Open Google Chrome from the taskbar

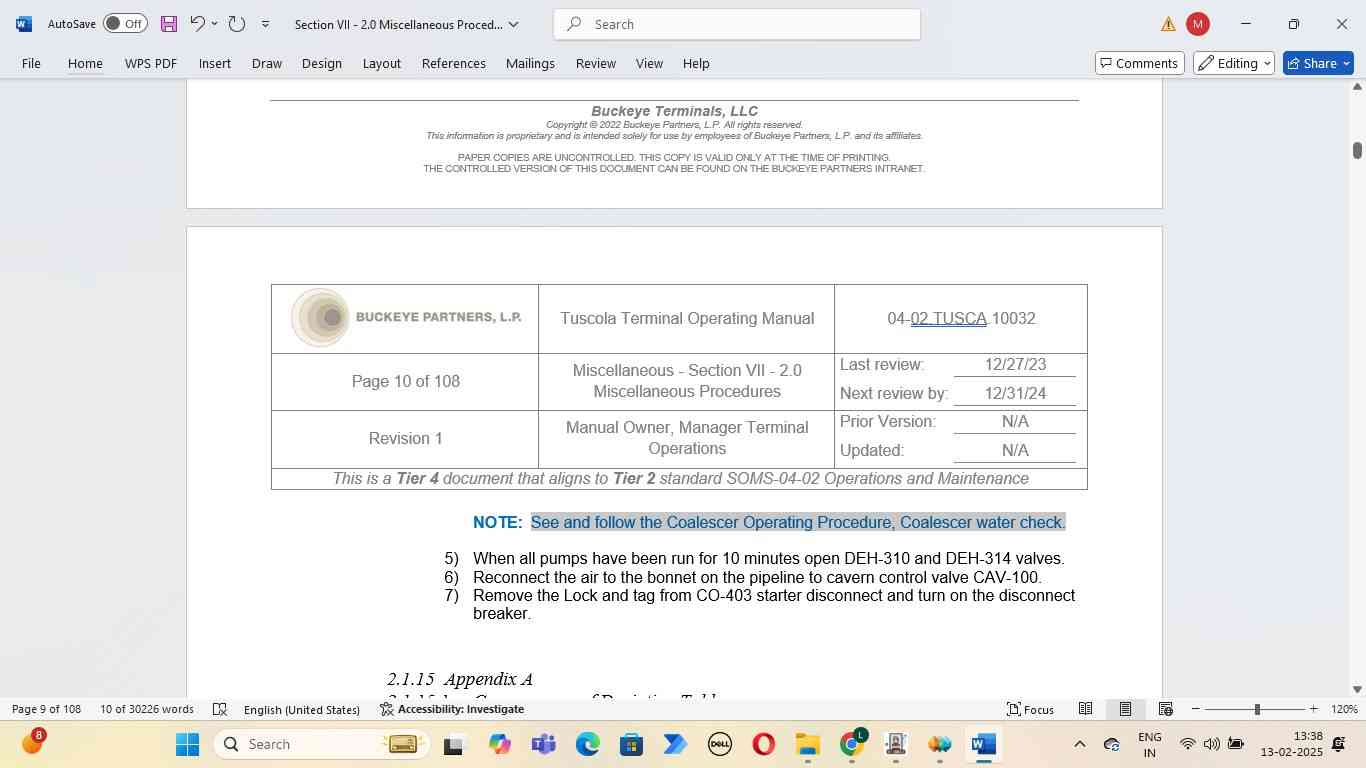pos(852,744)
